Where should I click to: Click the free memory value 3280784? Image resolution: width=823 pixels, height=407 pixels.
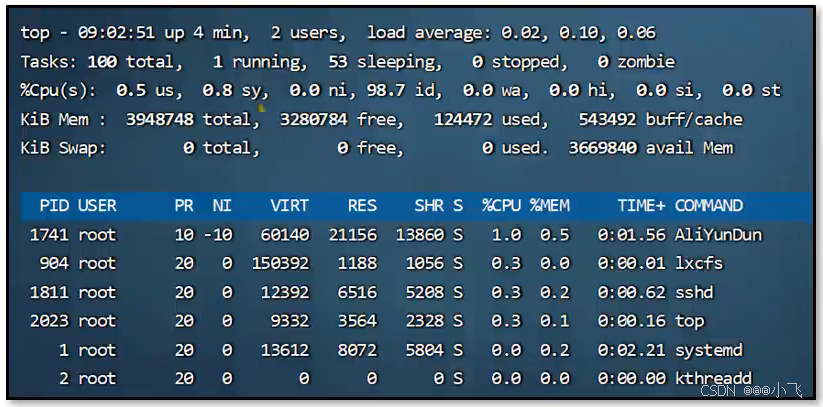314,120
